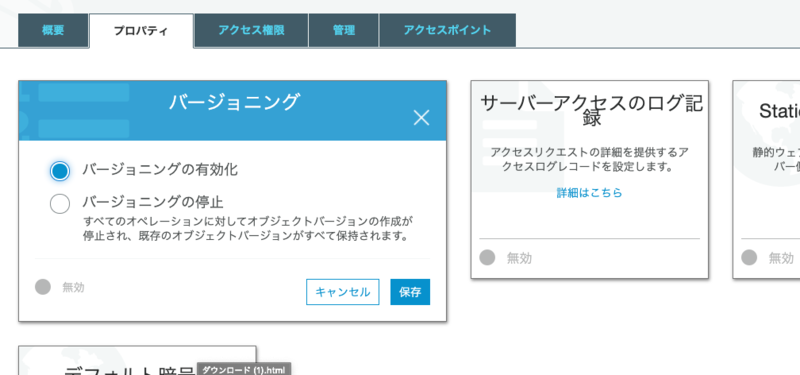Image resolution: width=800 pixels, height=375 pixels.
Task: Open the アクセス権限 tab
Action: [x=251, y=31]
